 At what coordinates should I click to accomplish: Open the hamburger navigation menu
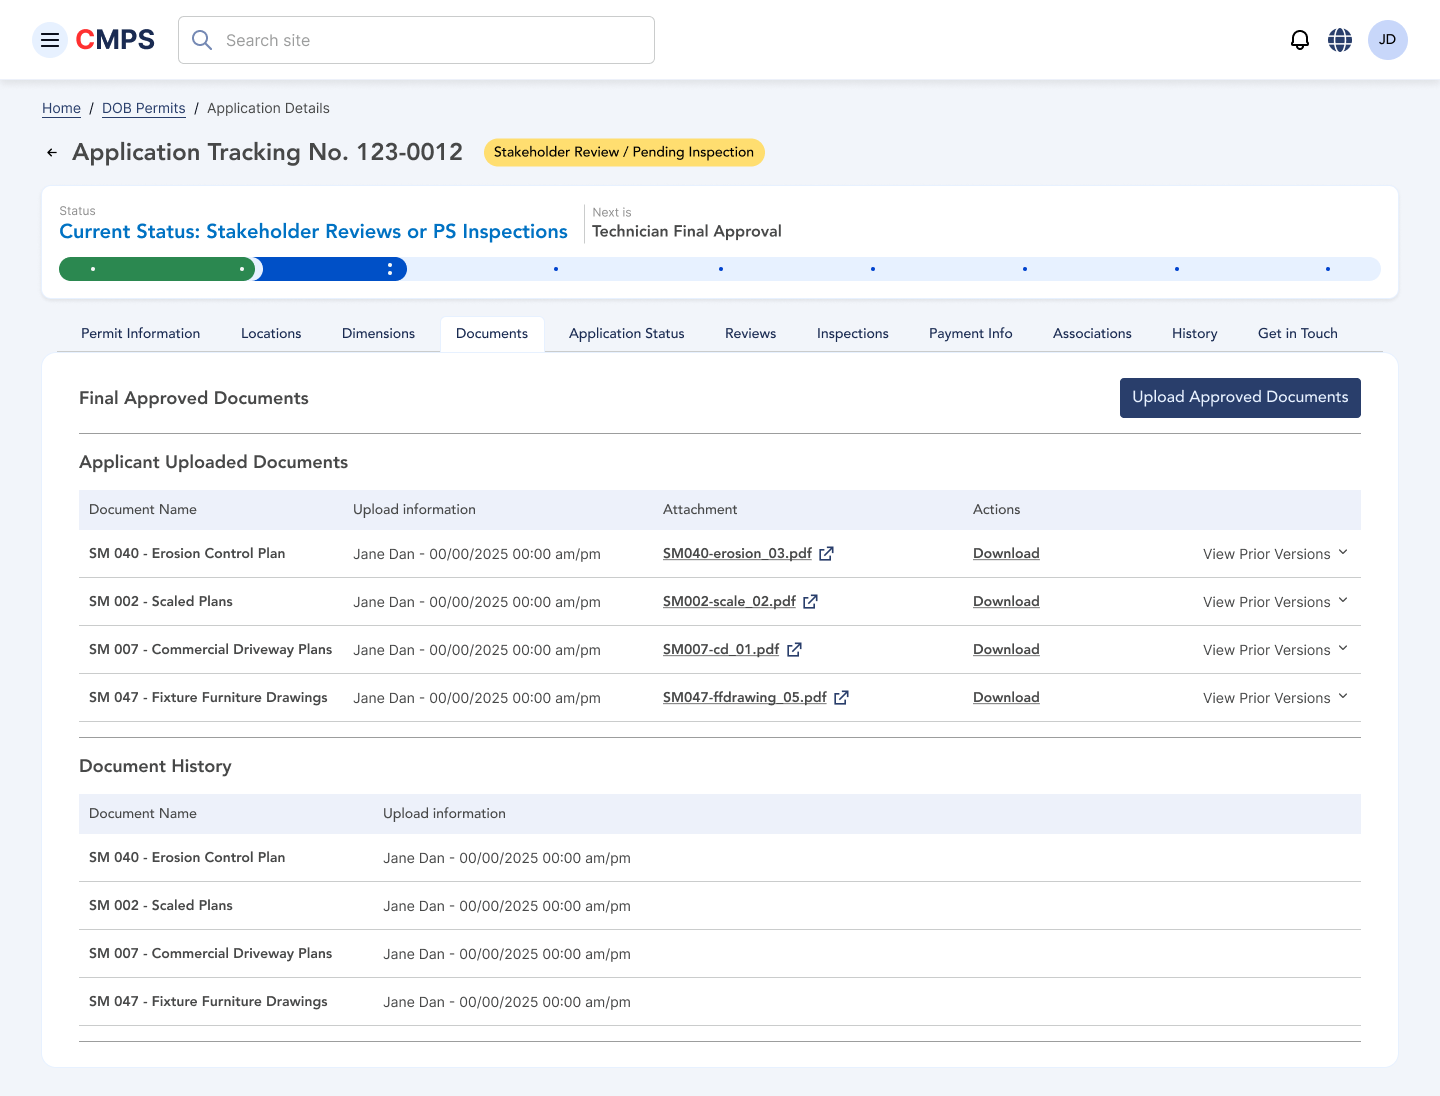pos(50,40)
